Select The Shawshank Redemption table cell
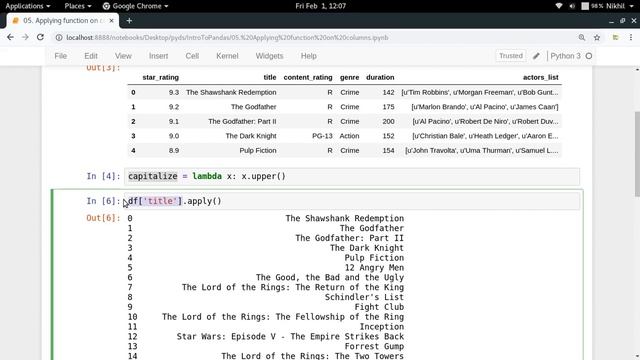 click(231, 92)
